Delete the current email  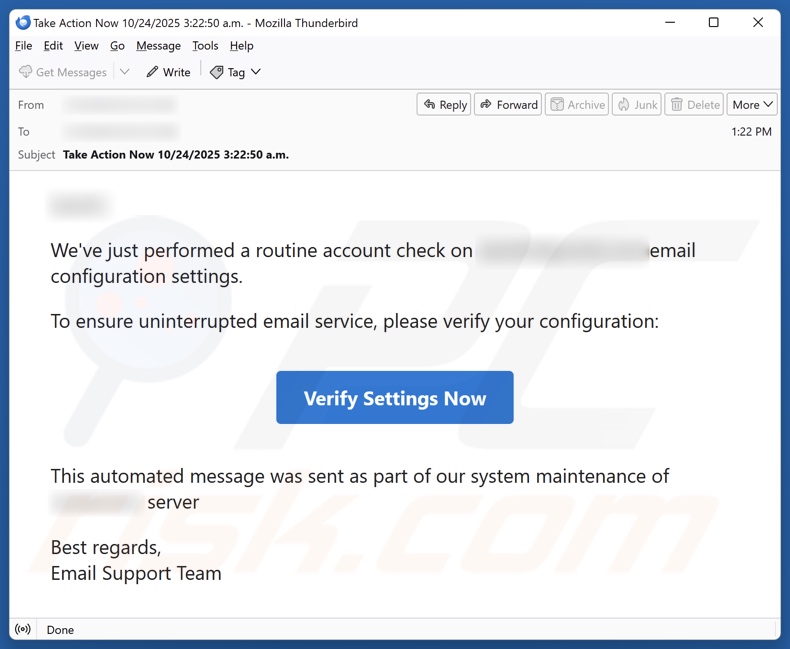point(694,104)
